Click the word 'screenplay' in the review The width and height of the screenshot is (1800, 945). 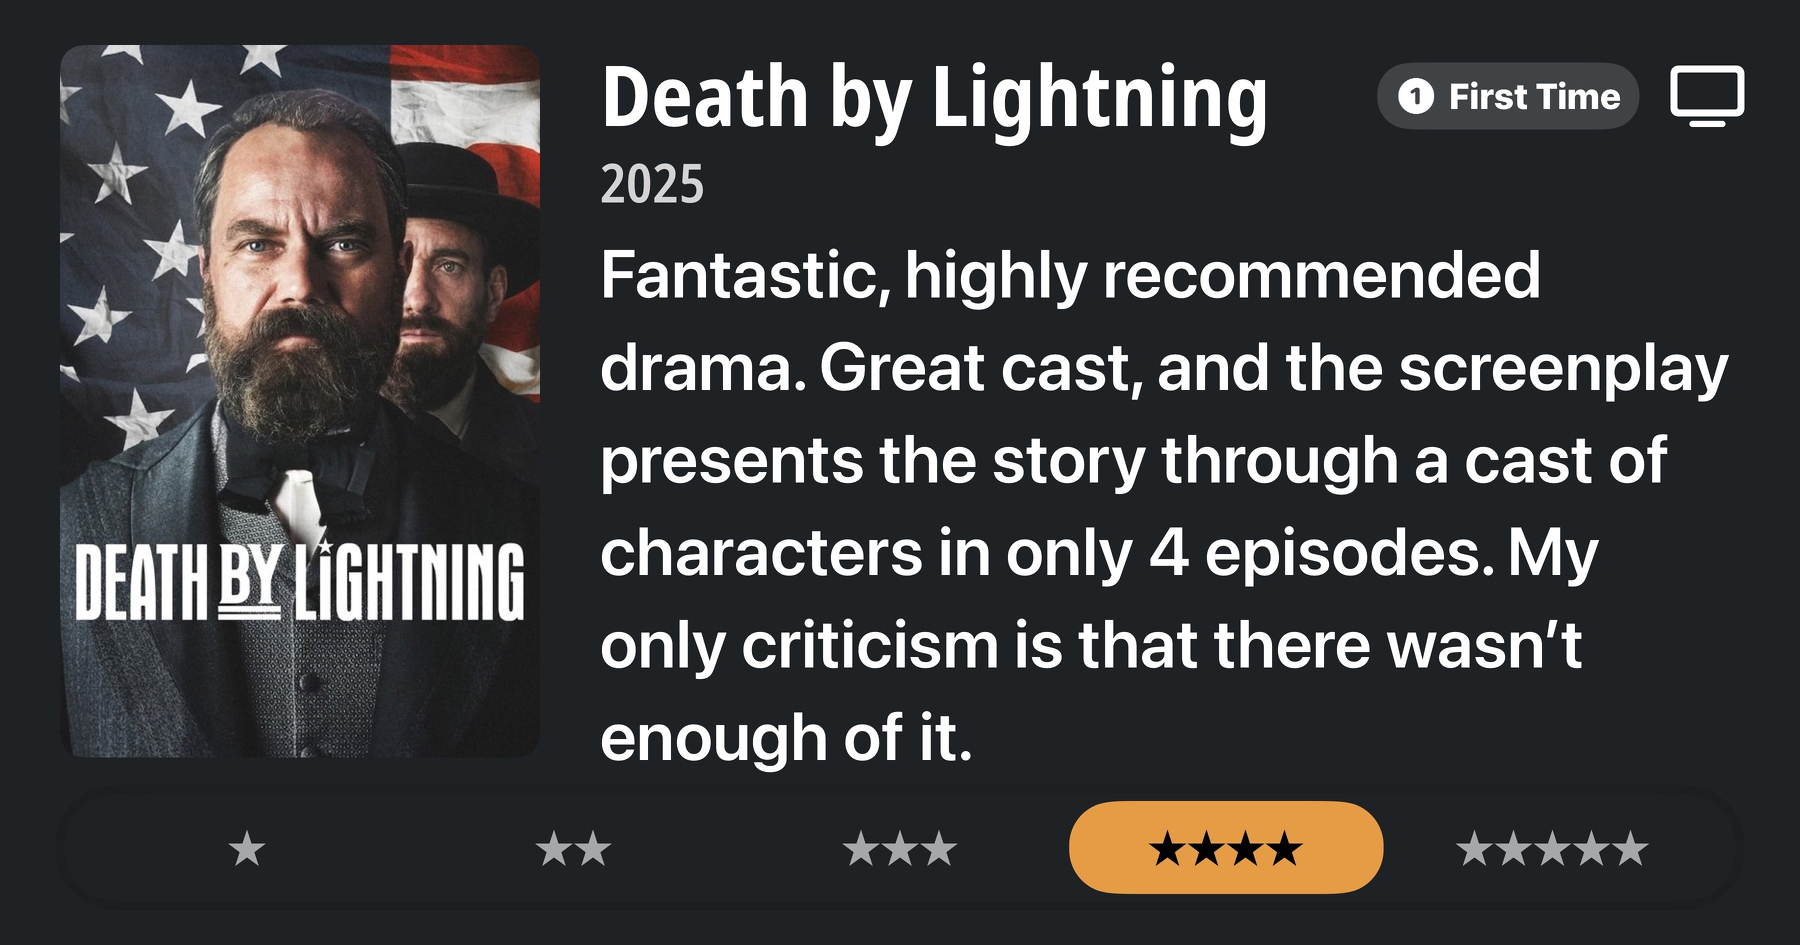click(x=1562, y=368)
